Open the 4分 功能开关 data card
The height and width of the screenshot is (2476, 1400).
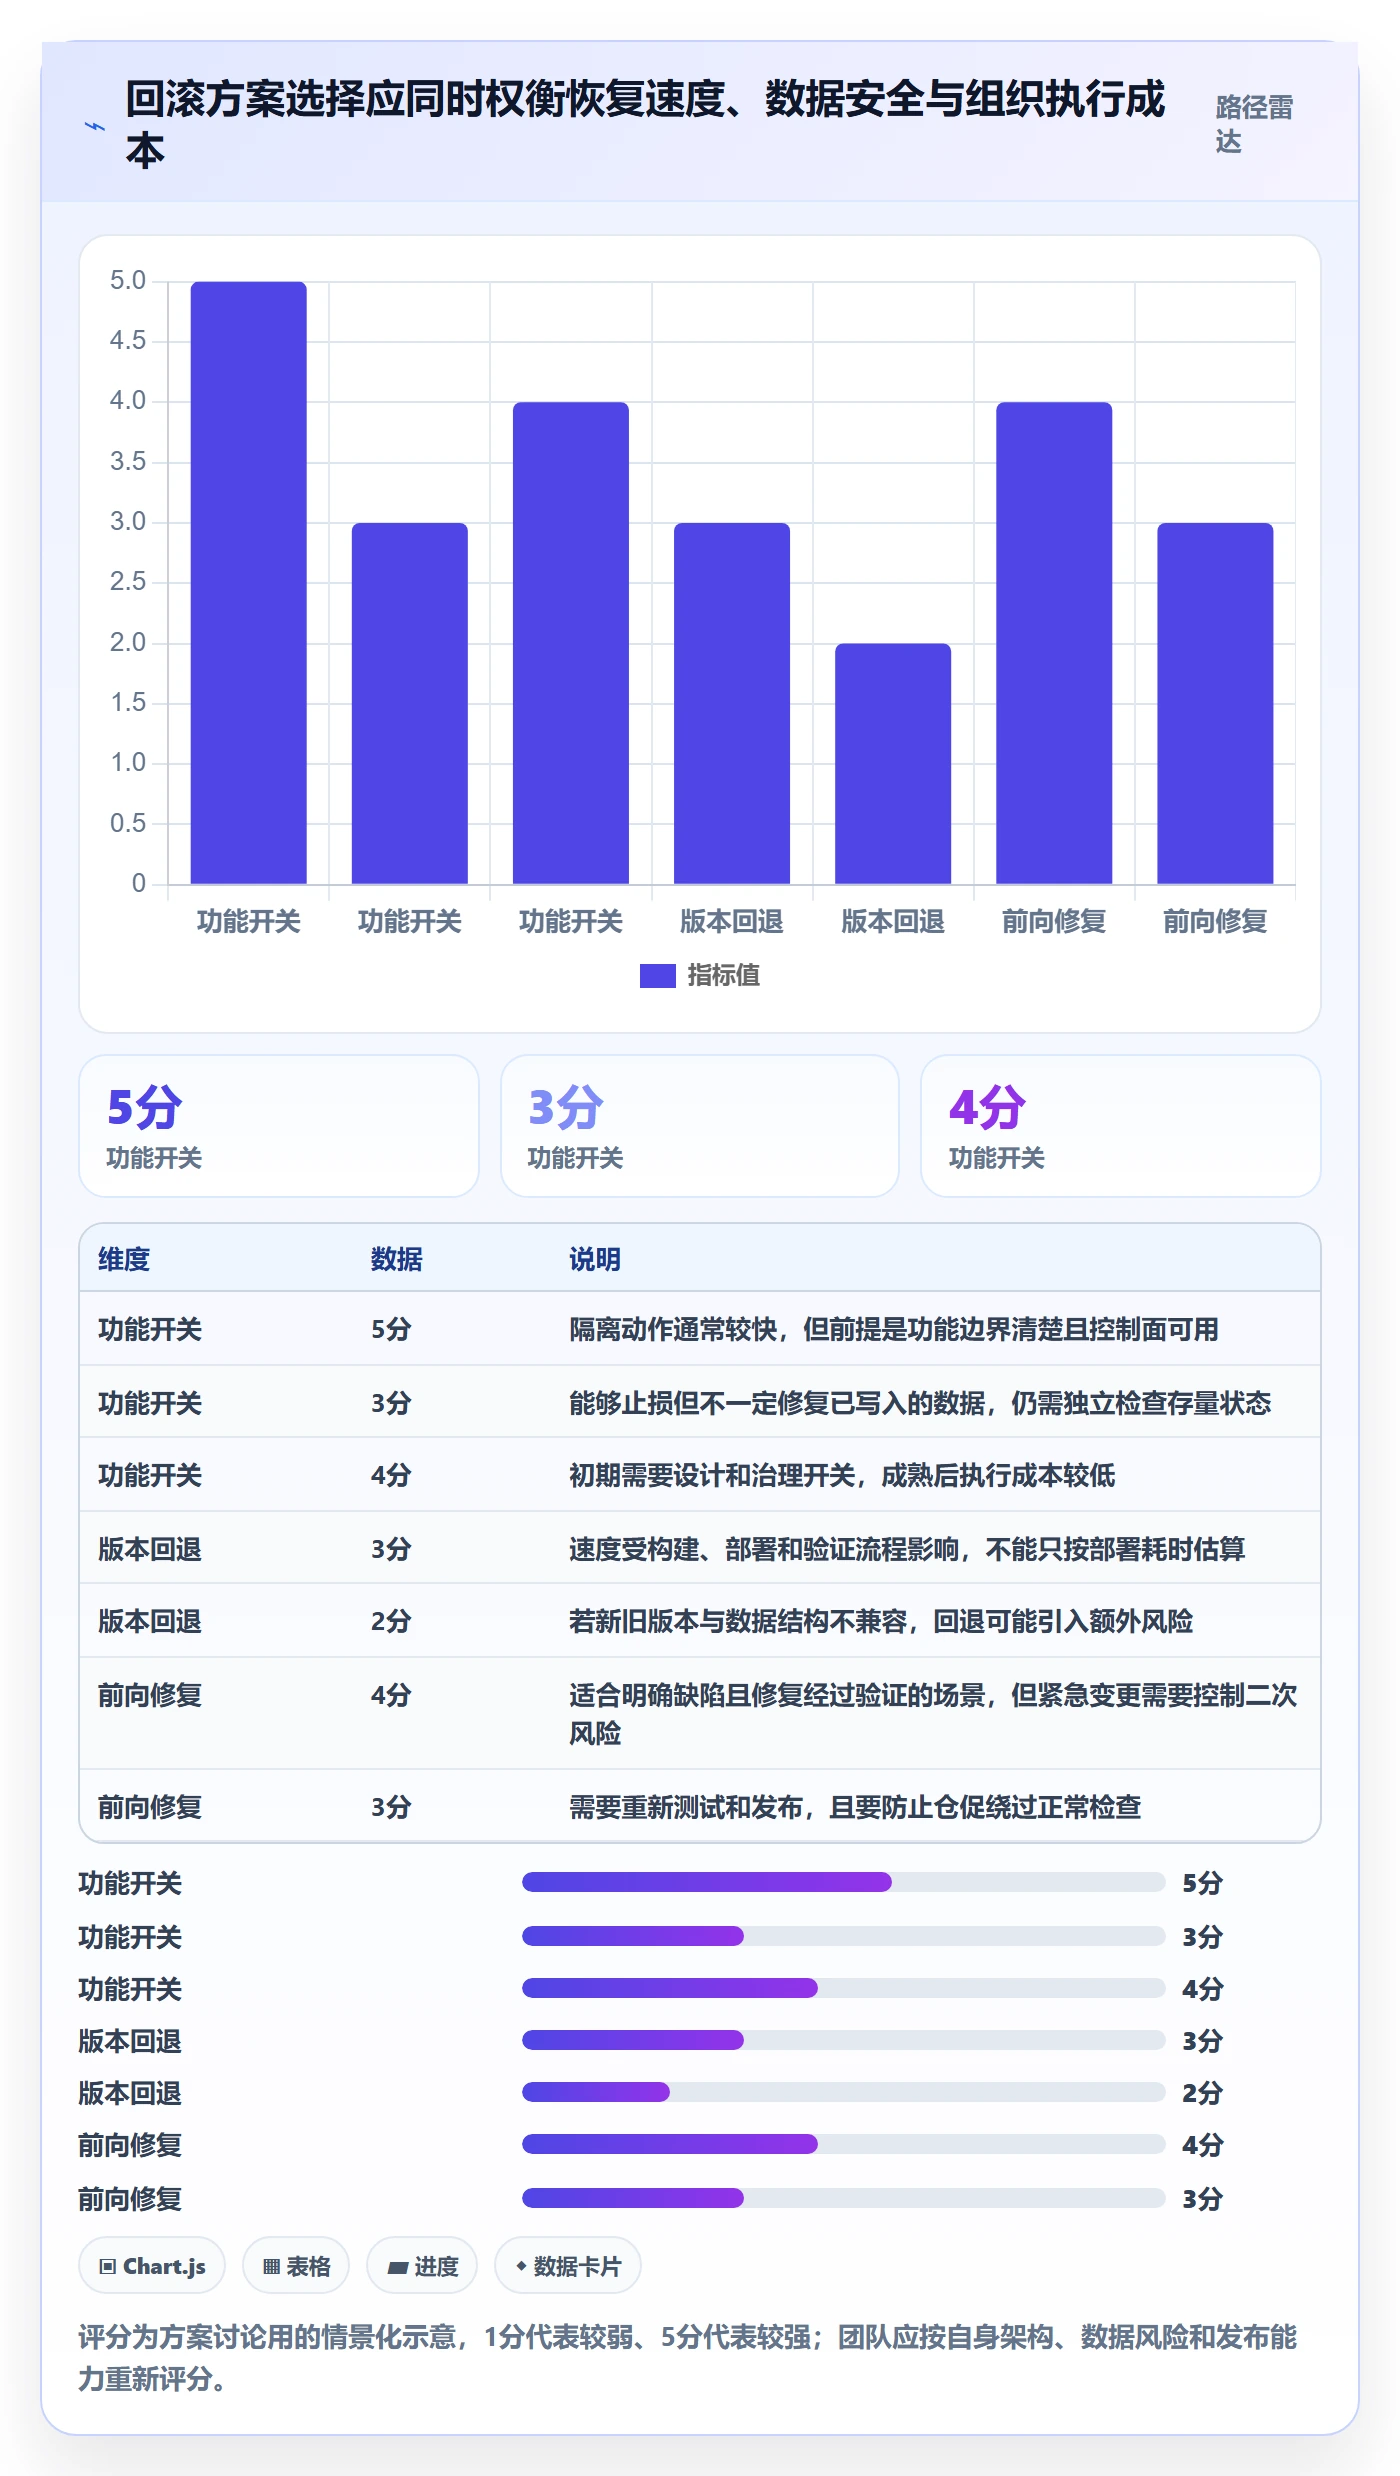click(1120, 1126)
